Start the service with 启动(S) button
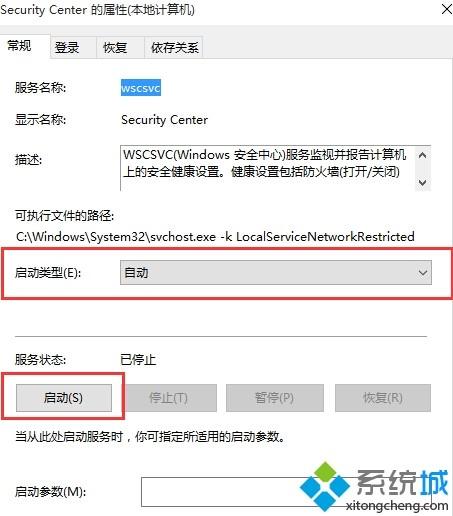 click(x=64, y=398)
